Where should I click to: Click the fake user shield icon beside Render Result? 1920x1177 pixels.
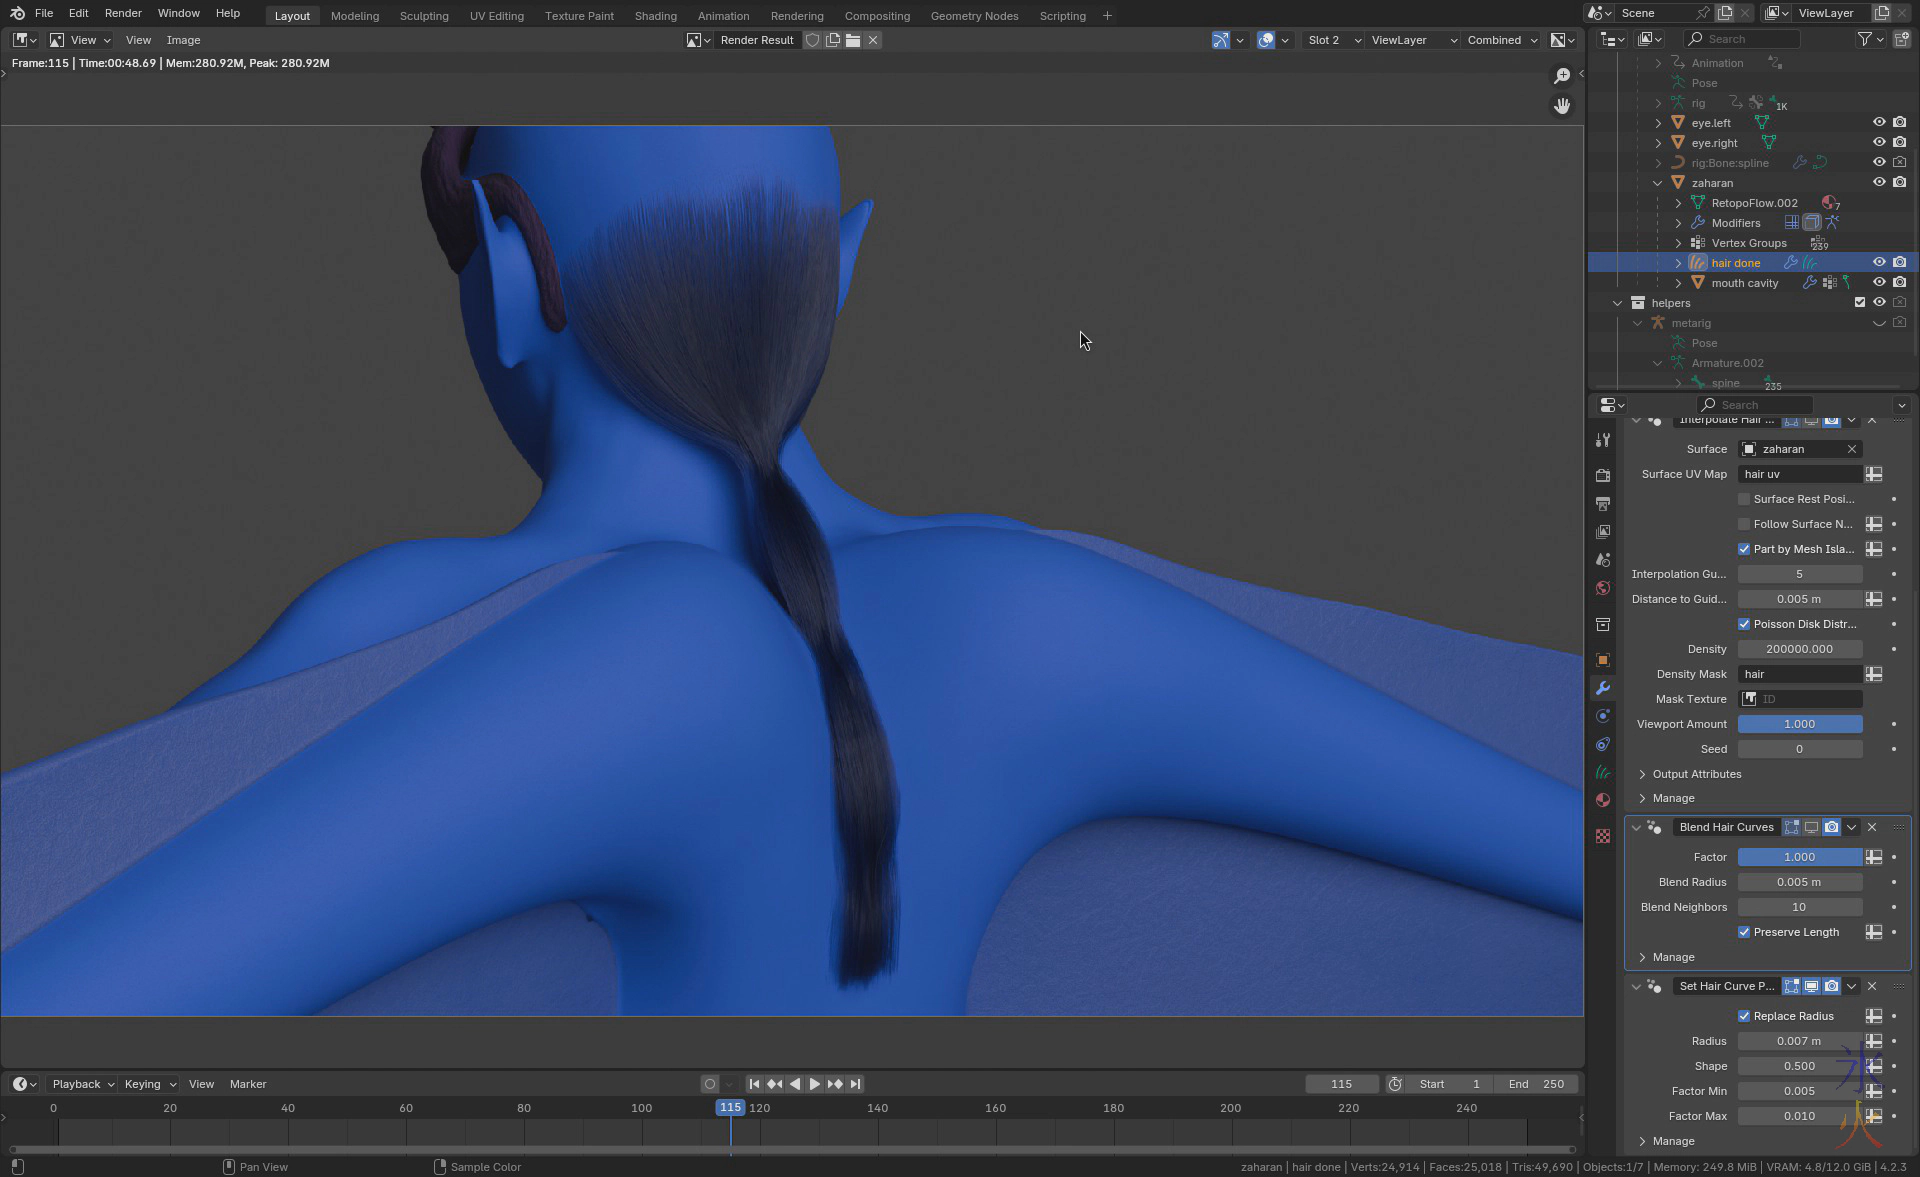pos(813,40)
